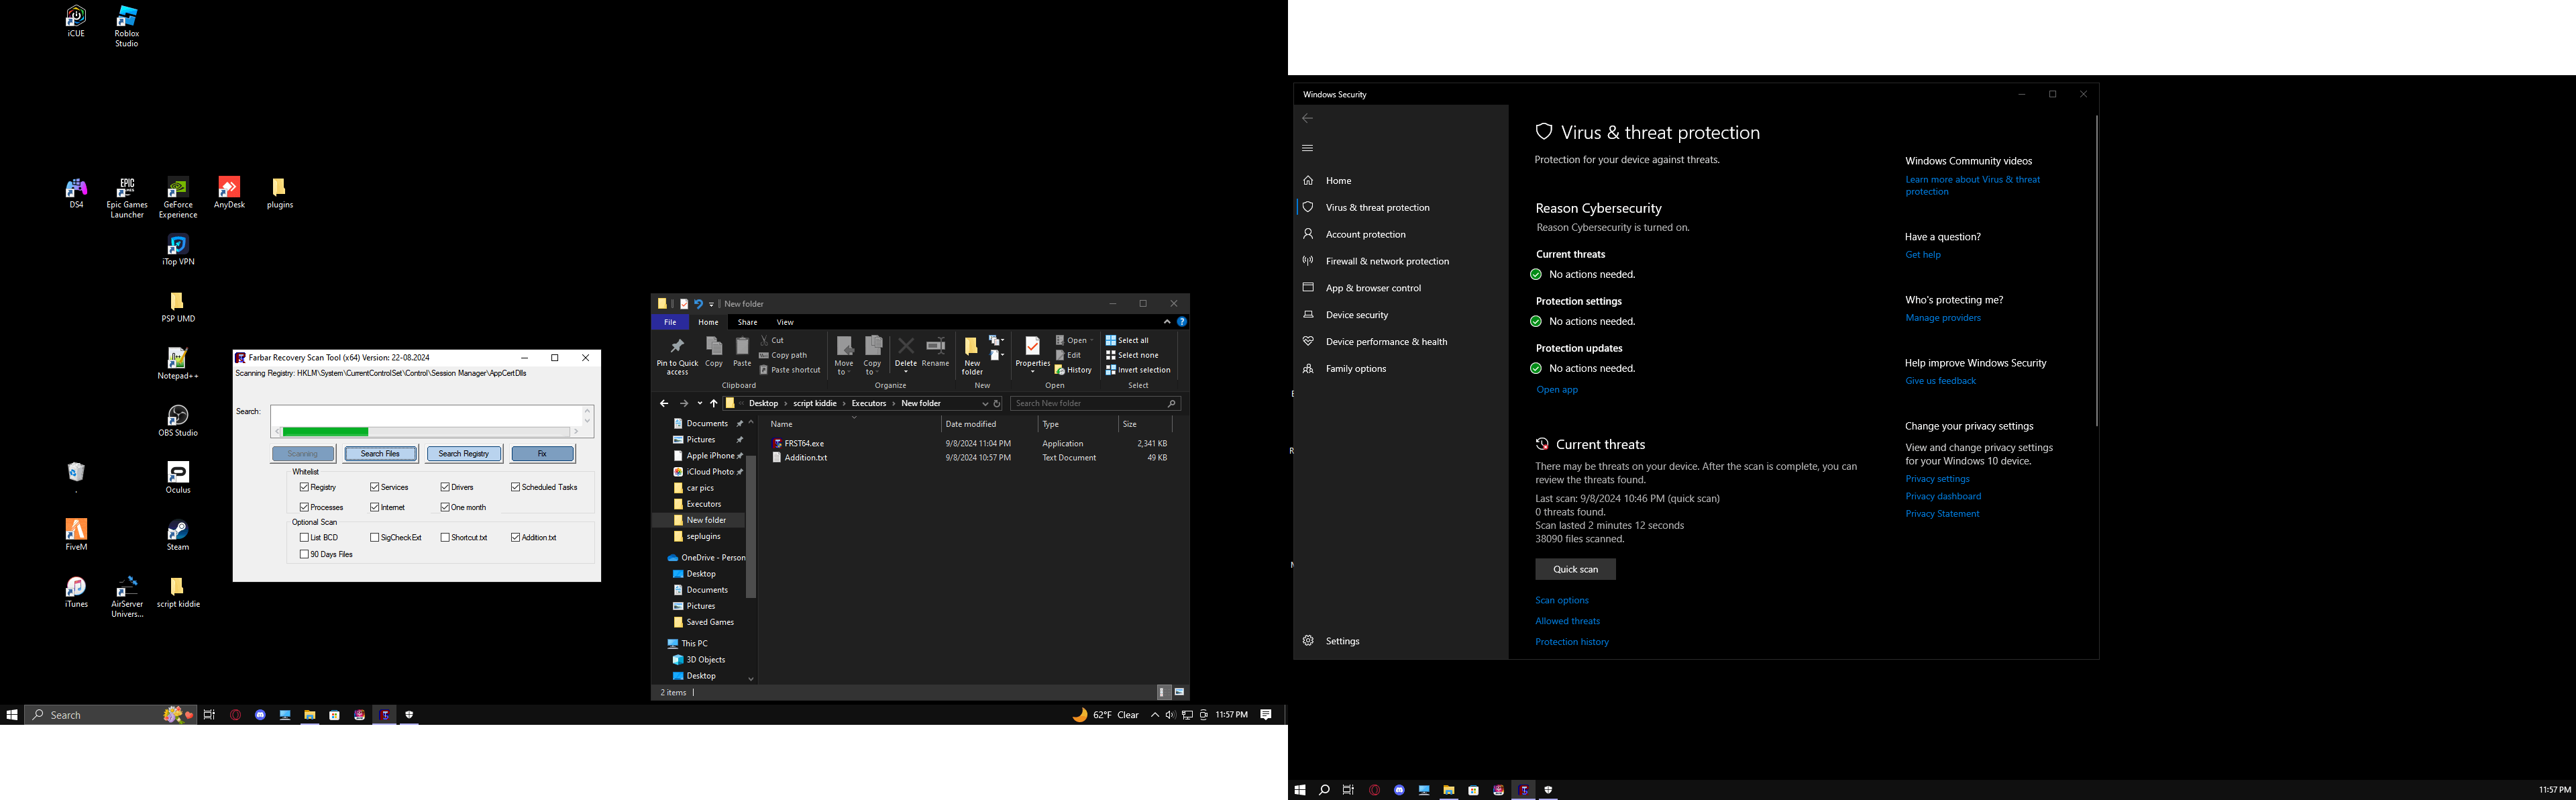Click the green scan progress bar
The width and height of the screenshot is (2576, 800).
tap(325, 432)
